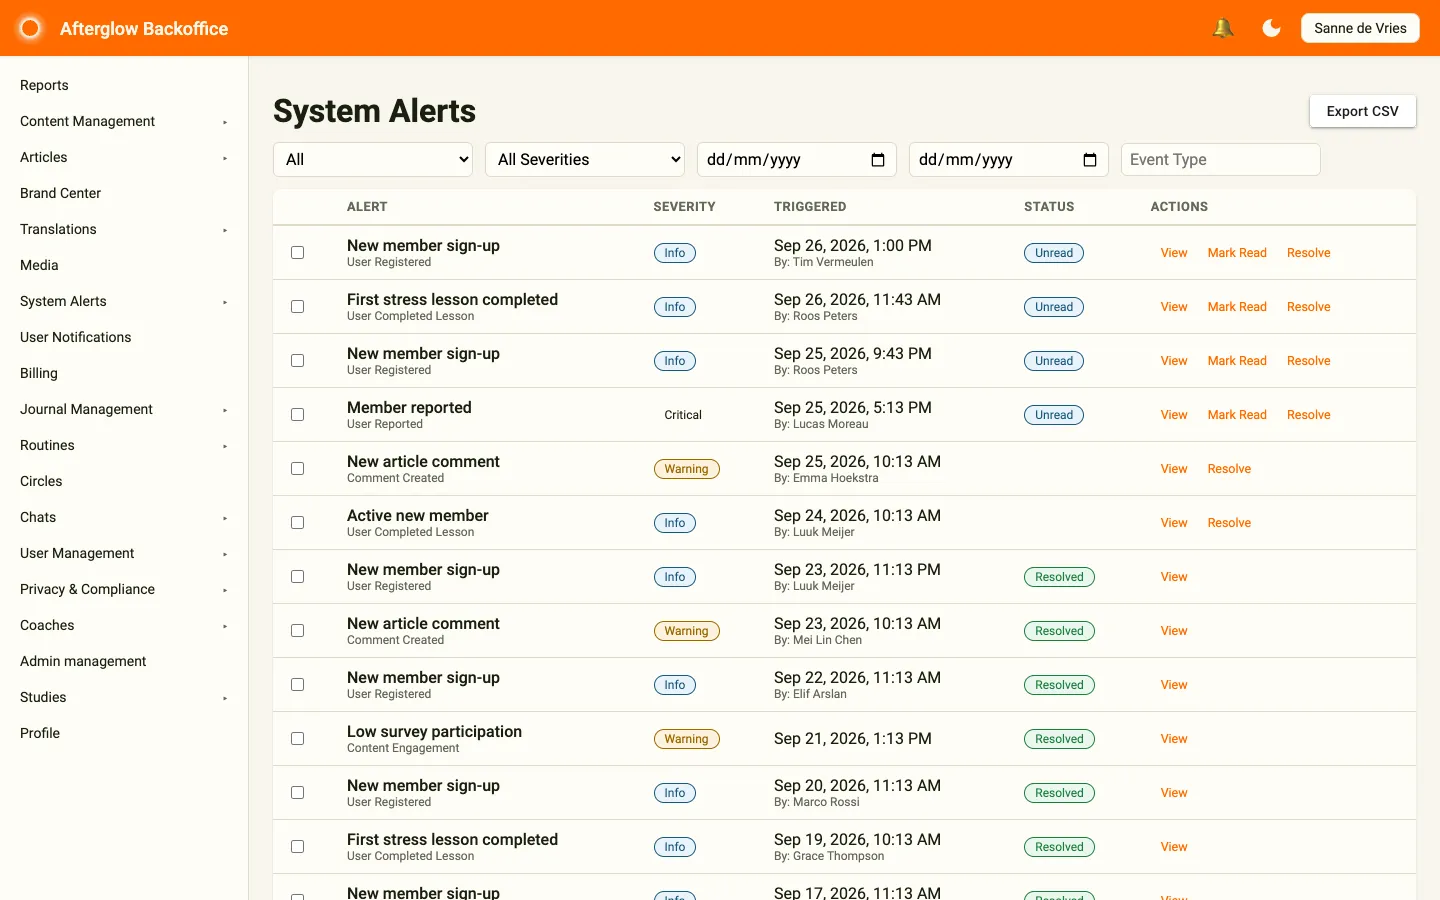Image resolution: width=1440 pixels, height=900 pixels.
Task: Open the Sanne de Vries user menu
Action: (1360, 28)
